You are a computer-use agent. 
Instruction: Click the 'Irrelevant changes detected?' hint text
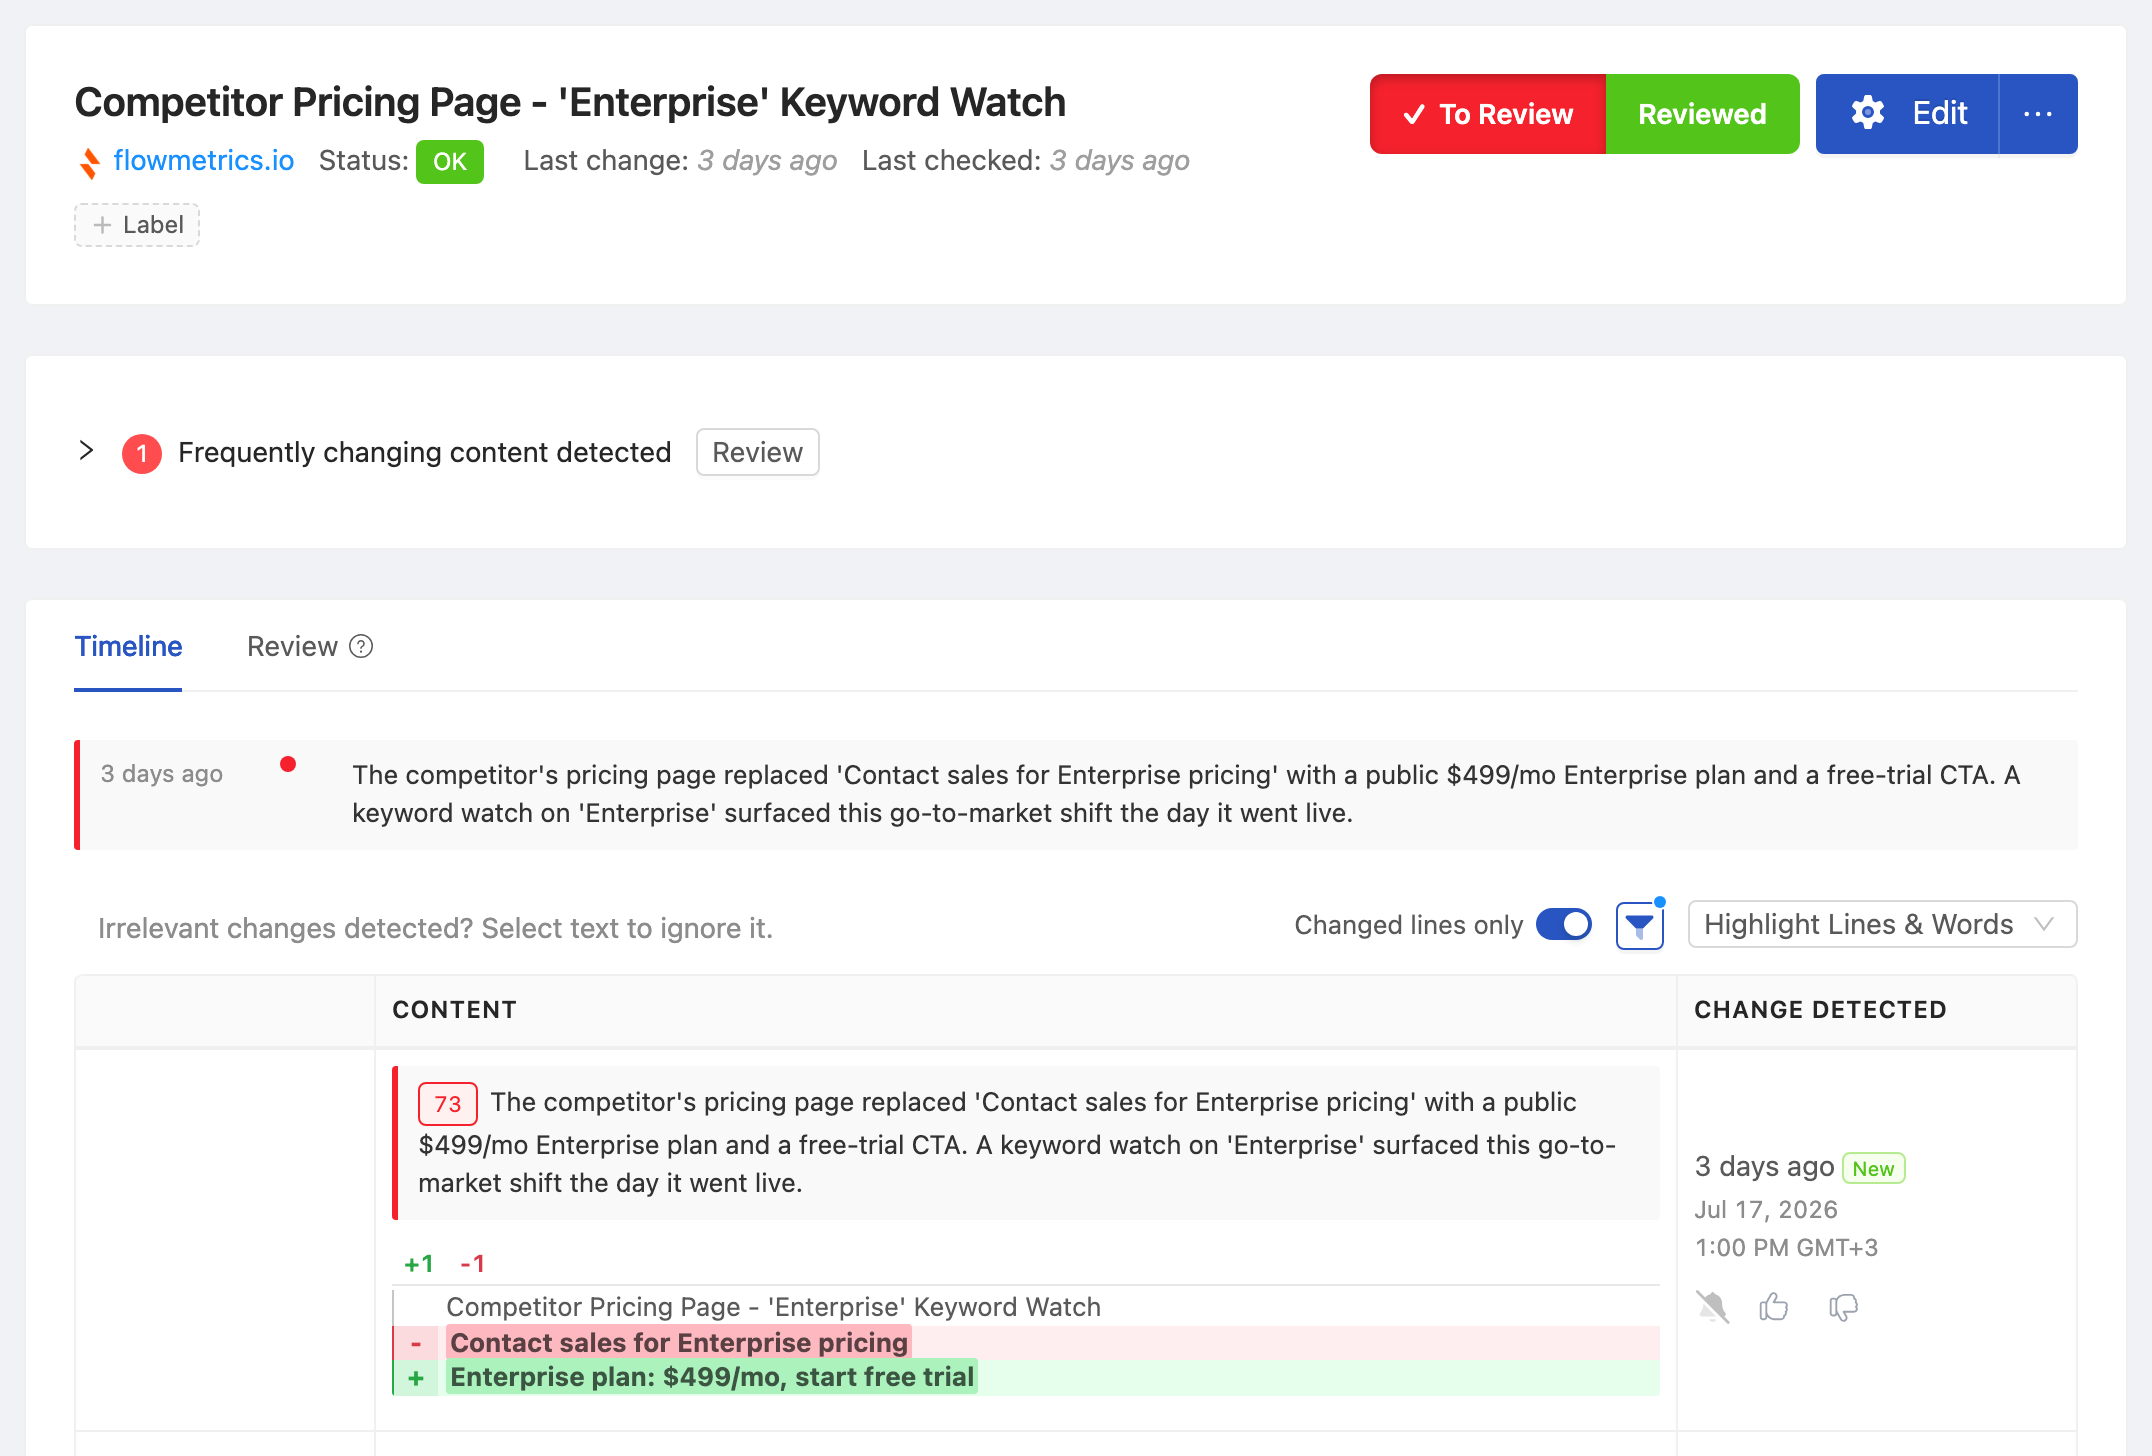click(435, 929)
